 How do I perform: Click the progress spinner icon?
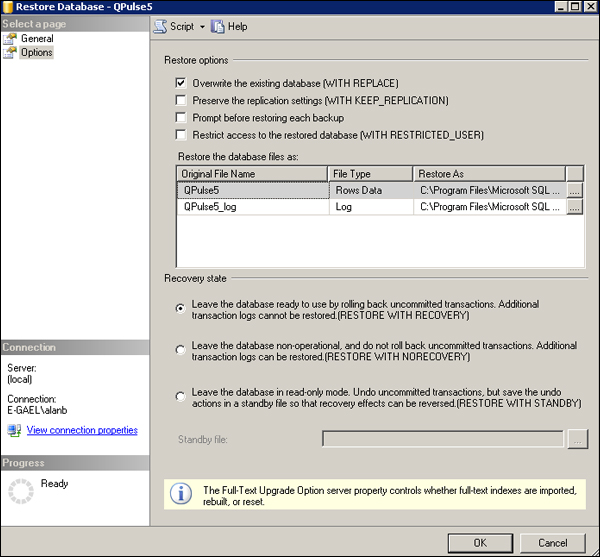pos(21,491)
